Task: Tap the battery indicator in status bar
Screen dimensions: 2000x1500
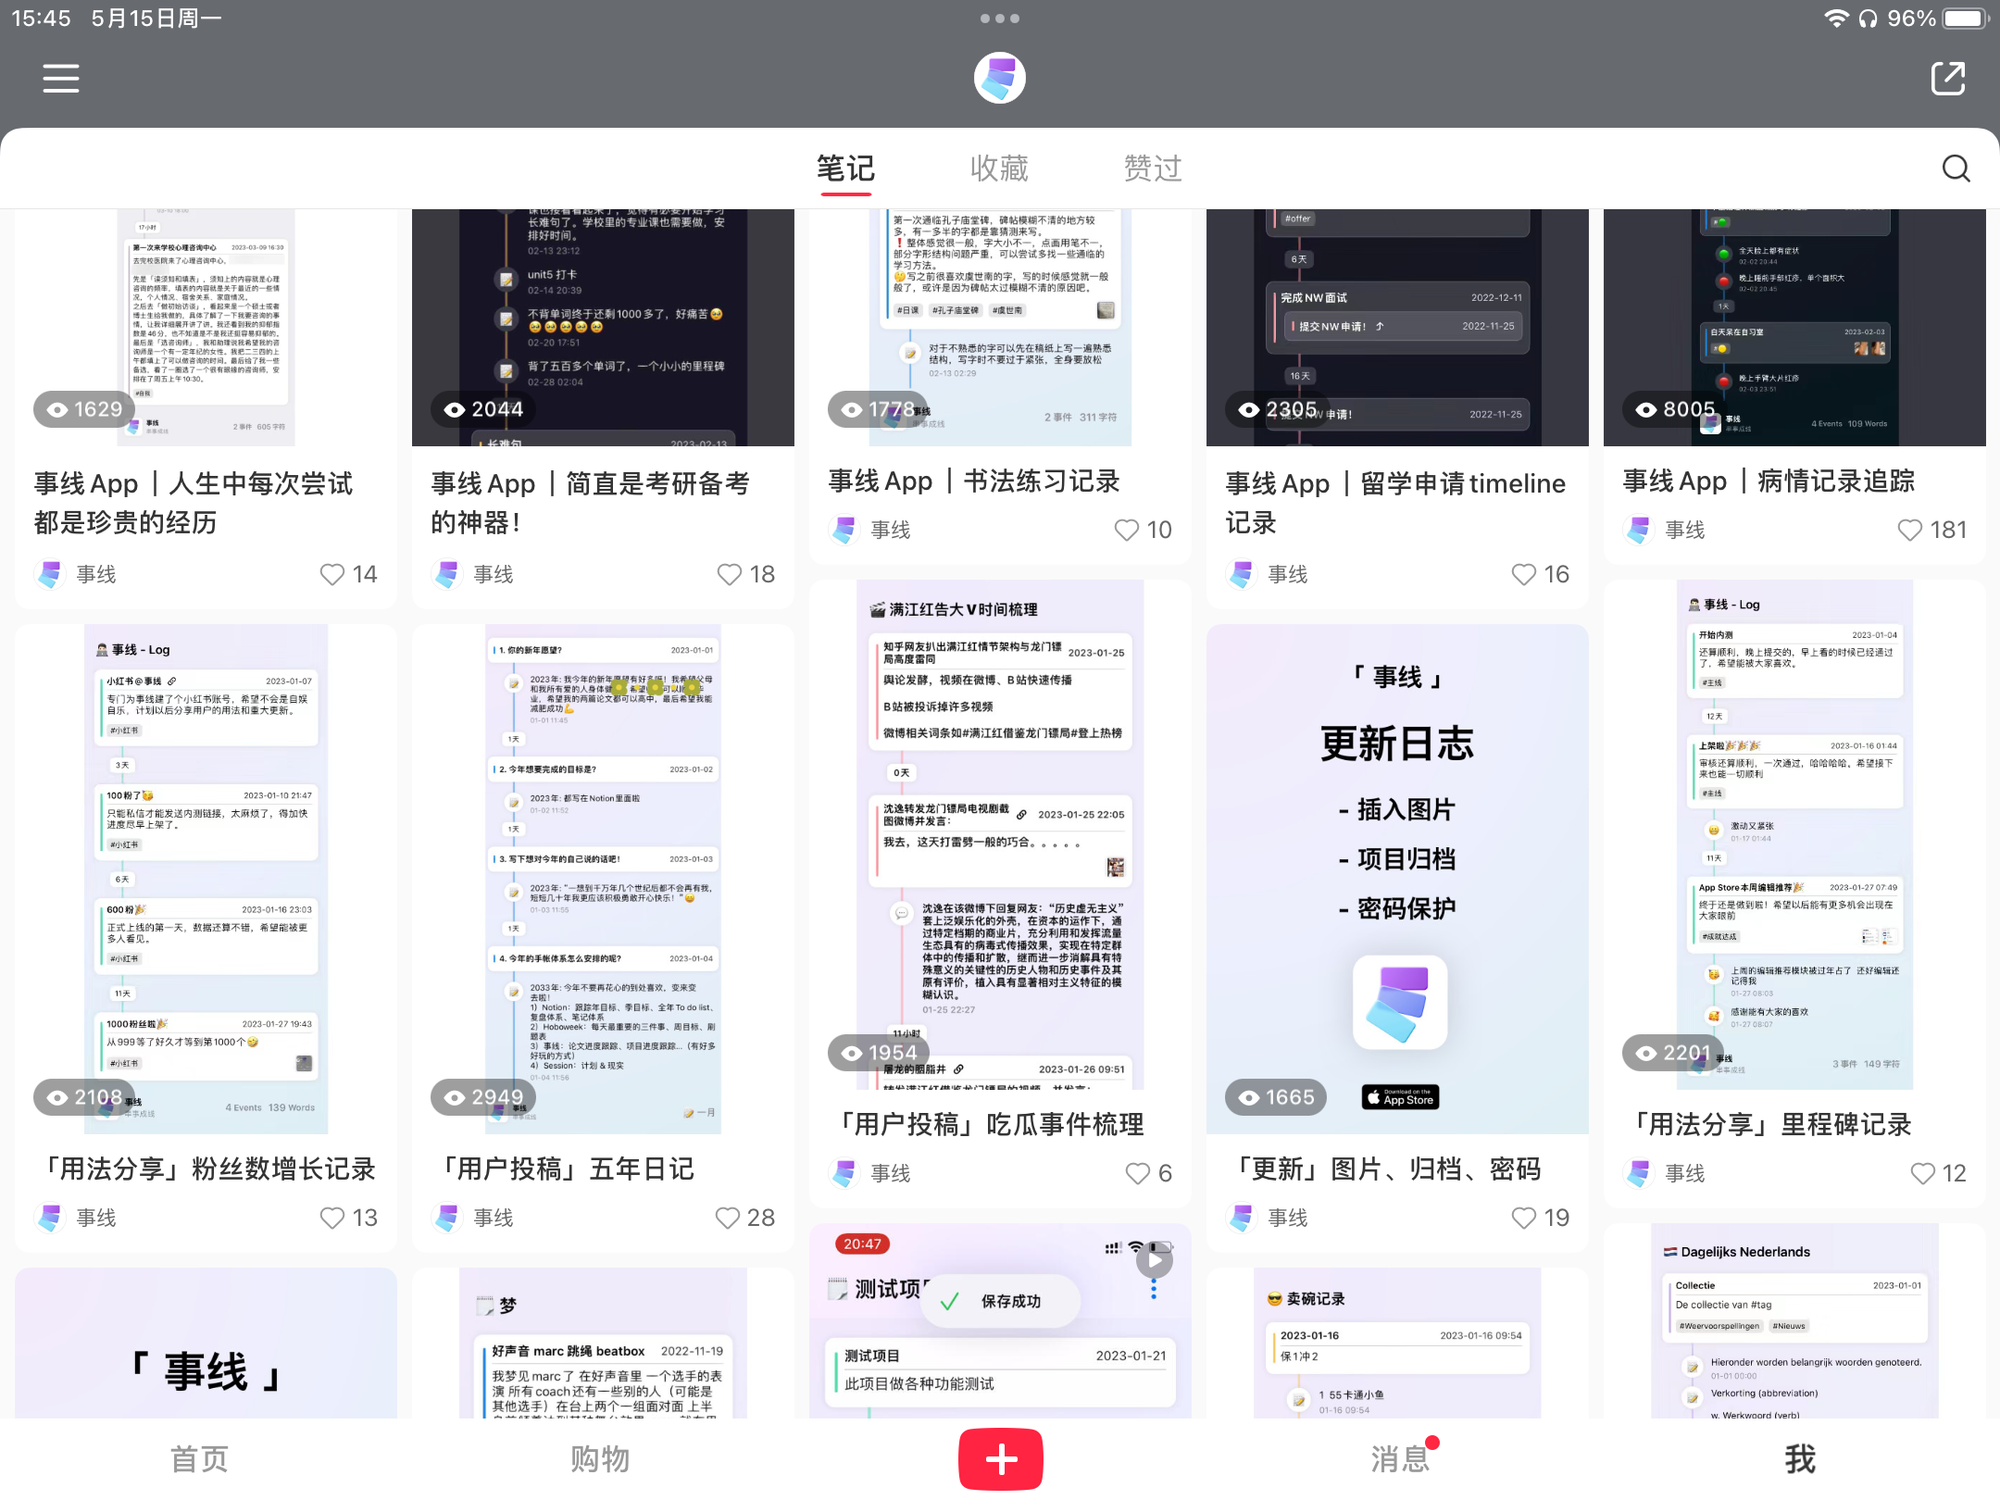Action: click(1965, 18)
